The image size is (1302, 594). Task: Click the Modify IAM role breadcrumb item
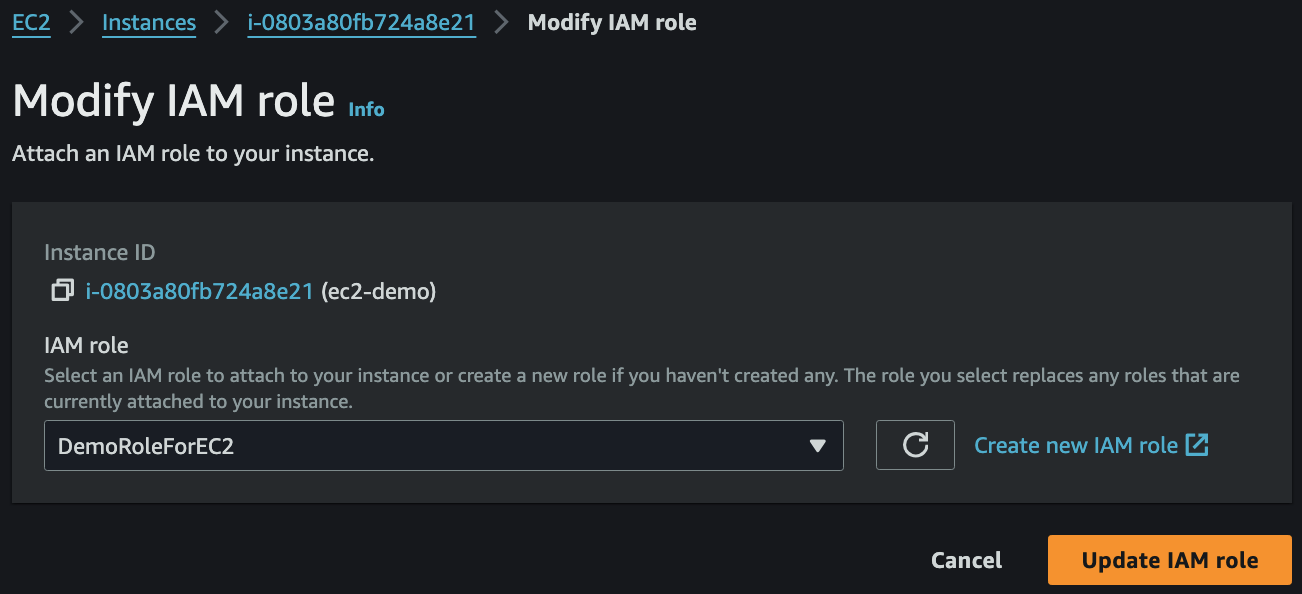[x=612, y=22]
